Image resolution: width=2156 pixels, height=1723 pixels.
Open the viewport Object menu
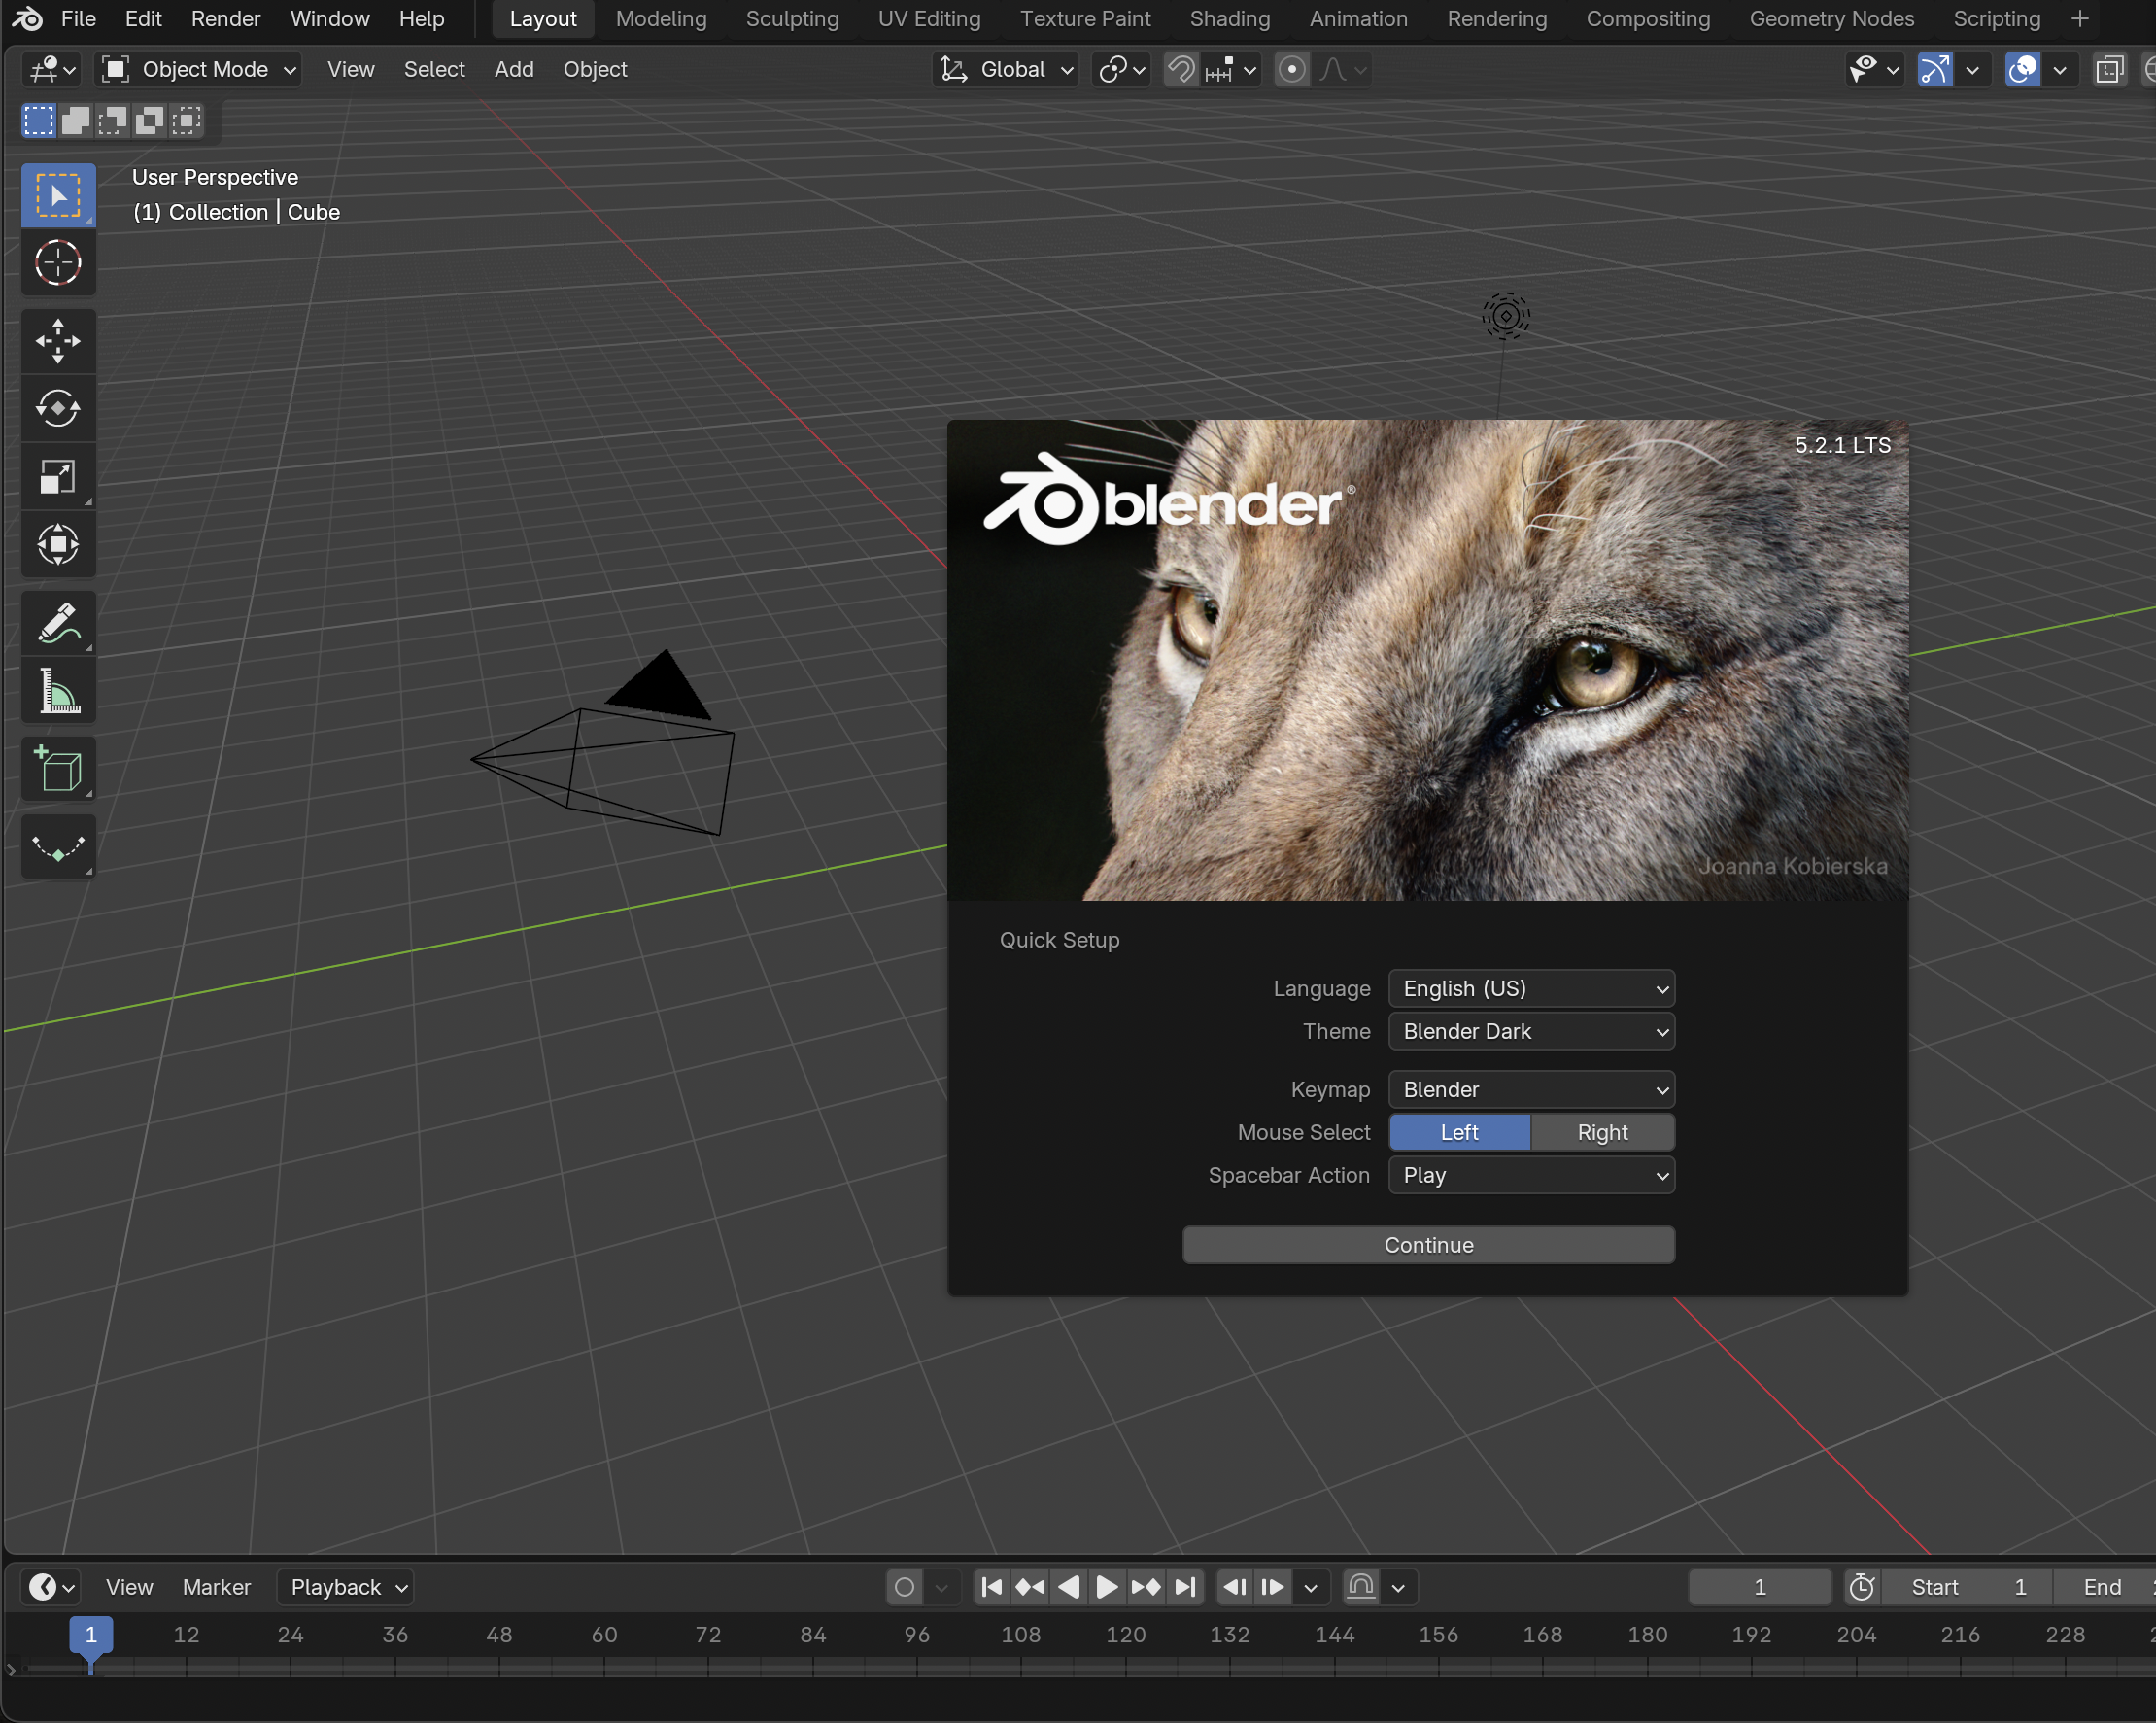point(595,69)
